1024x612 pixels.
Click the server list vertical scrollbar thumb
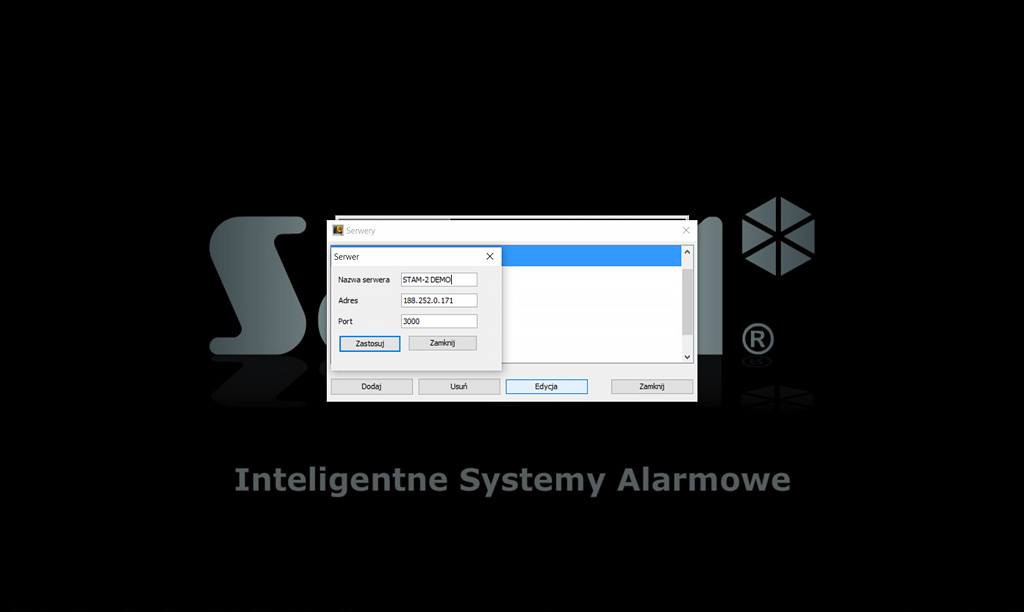pos(687,300)
